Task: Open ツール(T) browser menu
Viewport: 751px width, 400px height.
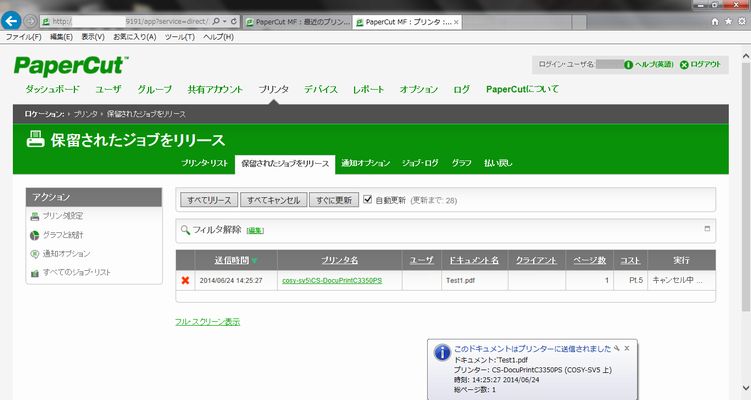Action: [180, 37]
